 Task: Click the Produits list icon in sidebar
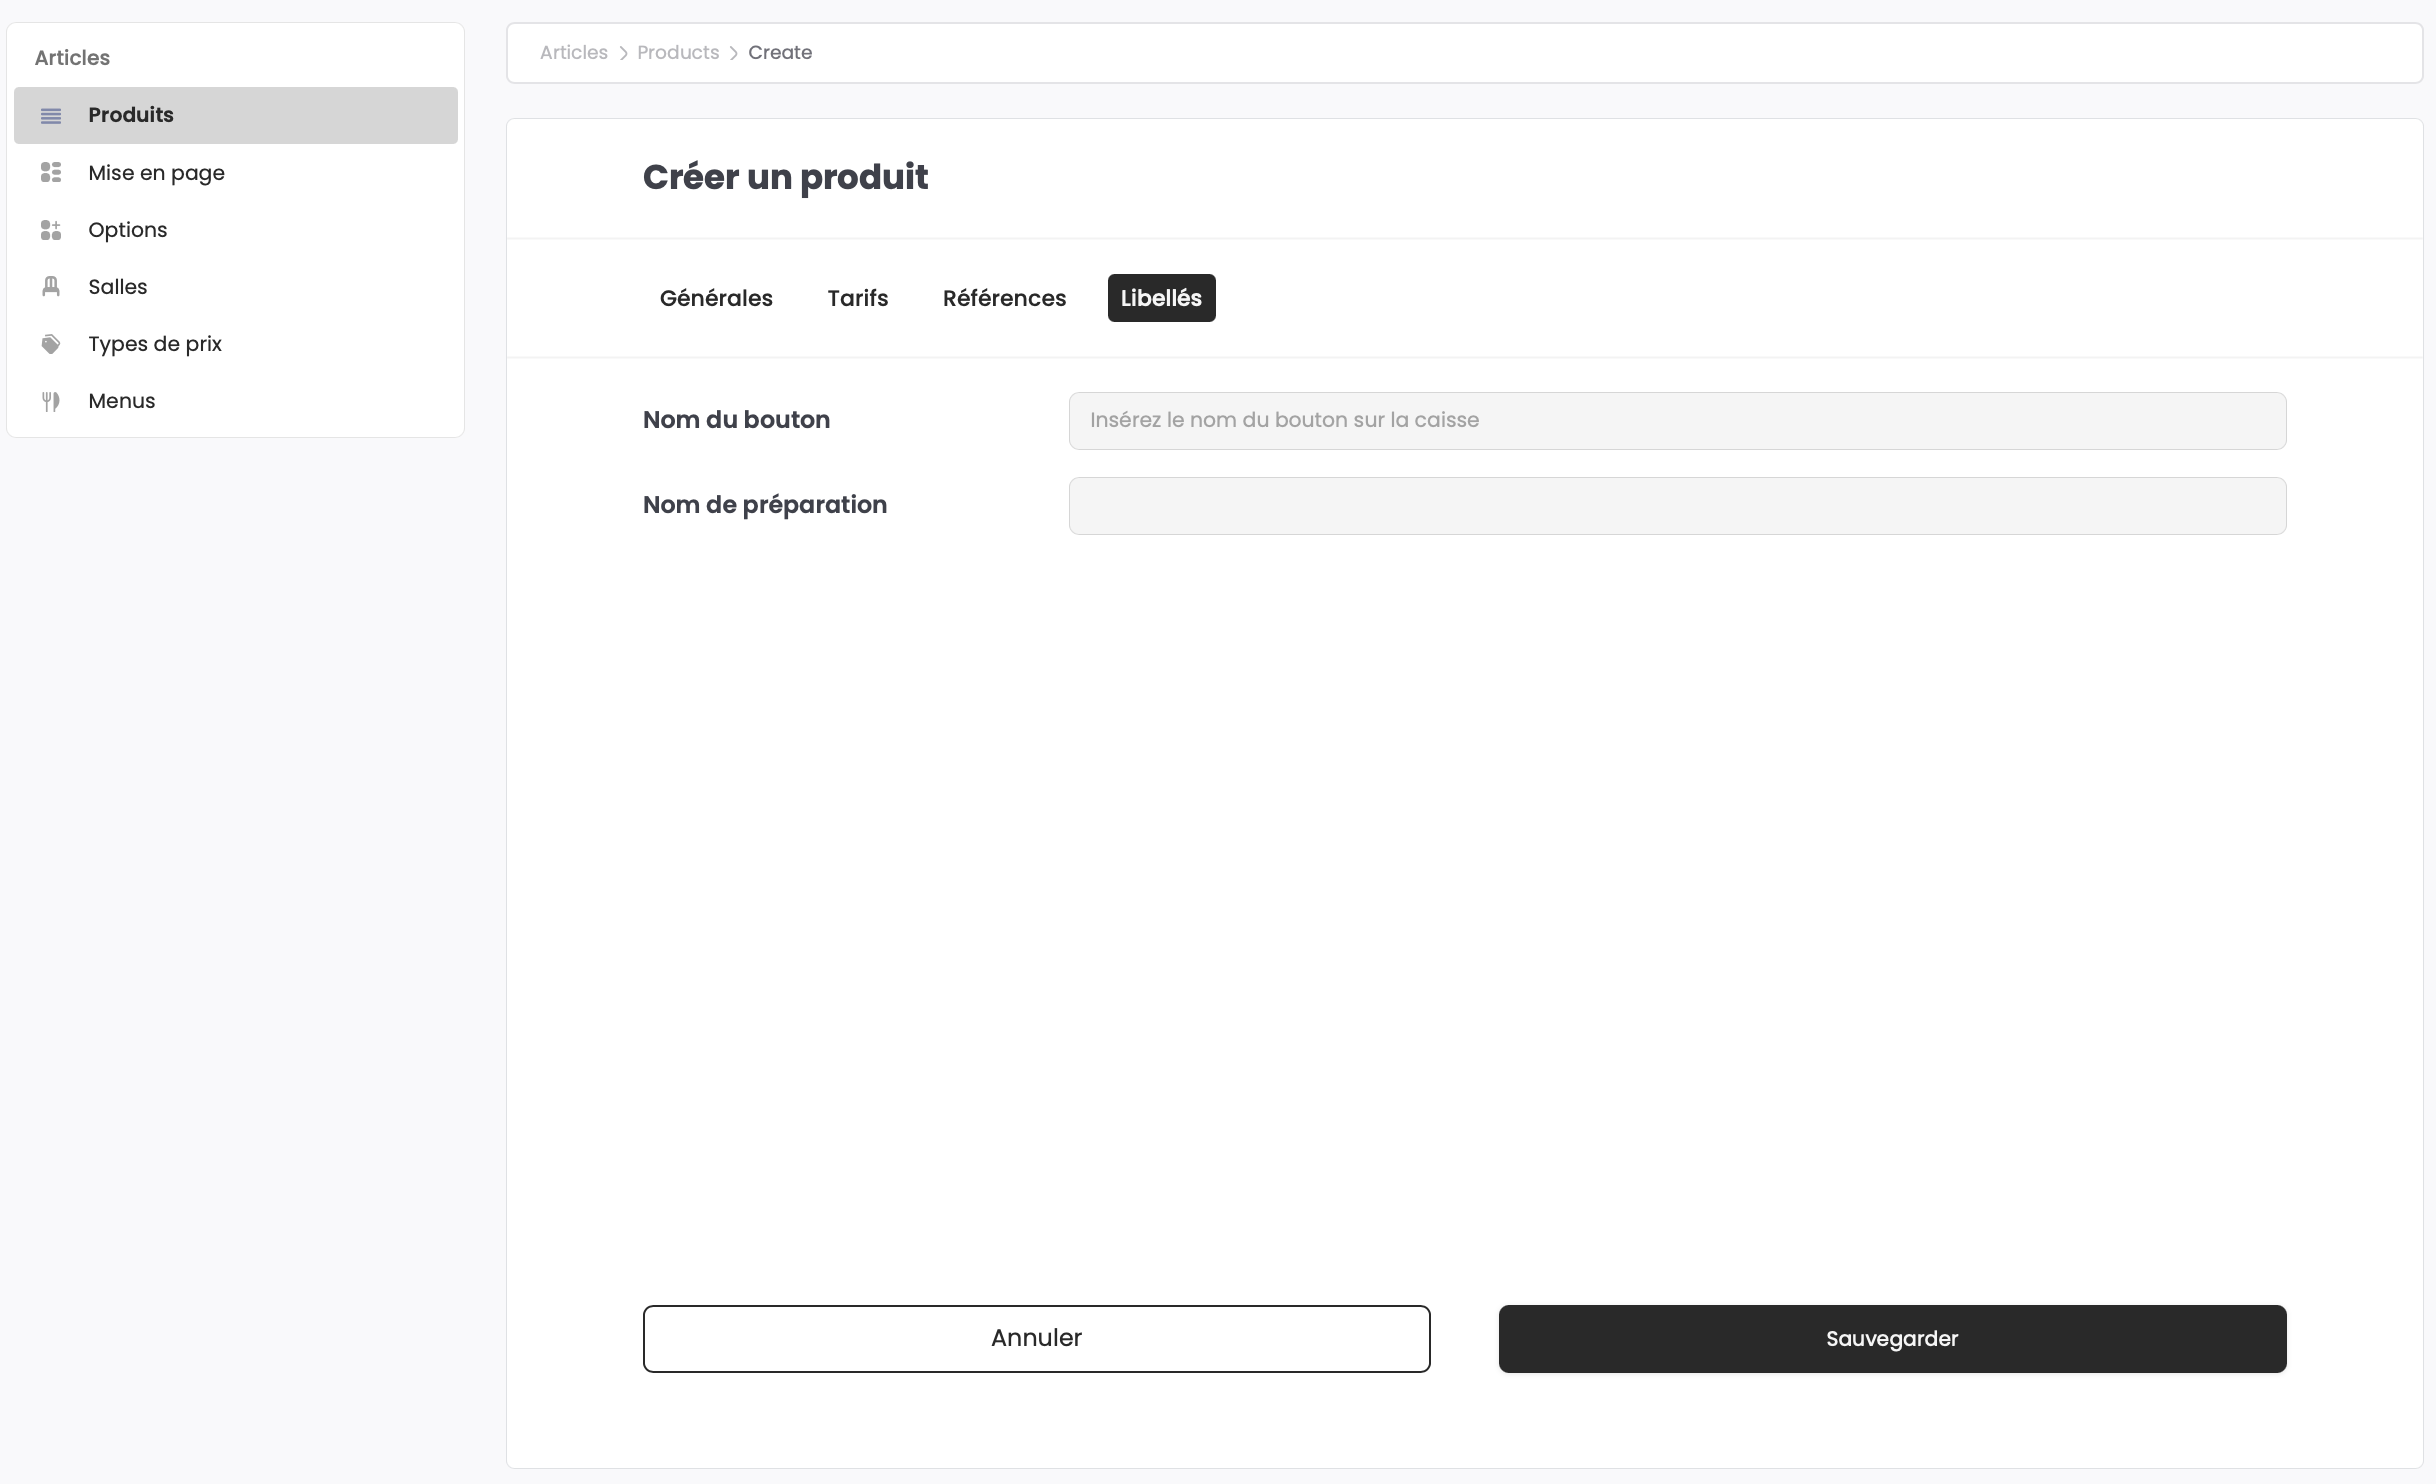coord(51,116)
